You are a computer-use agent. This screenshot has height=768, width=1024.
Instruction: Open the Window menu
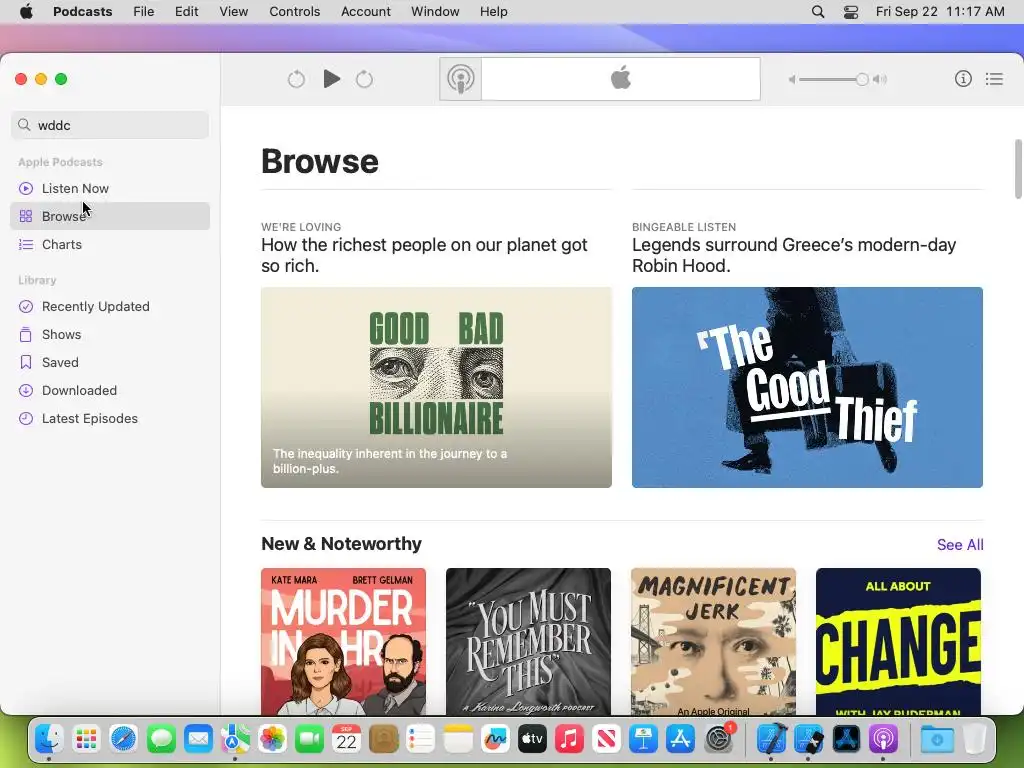point(435,12)
